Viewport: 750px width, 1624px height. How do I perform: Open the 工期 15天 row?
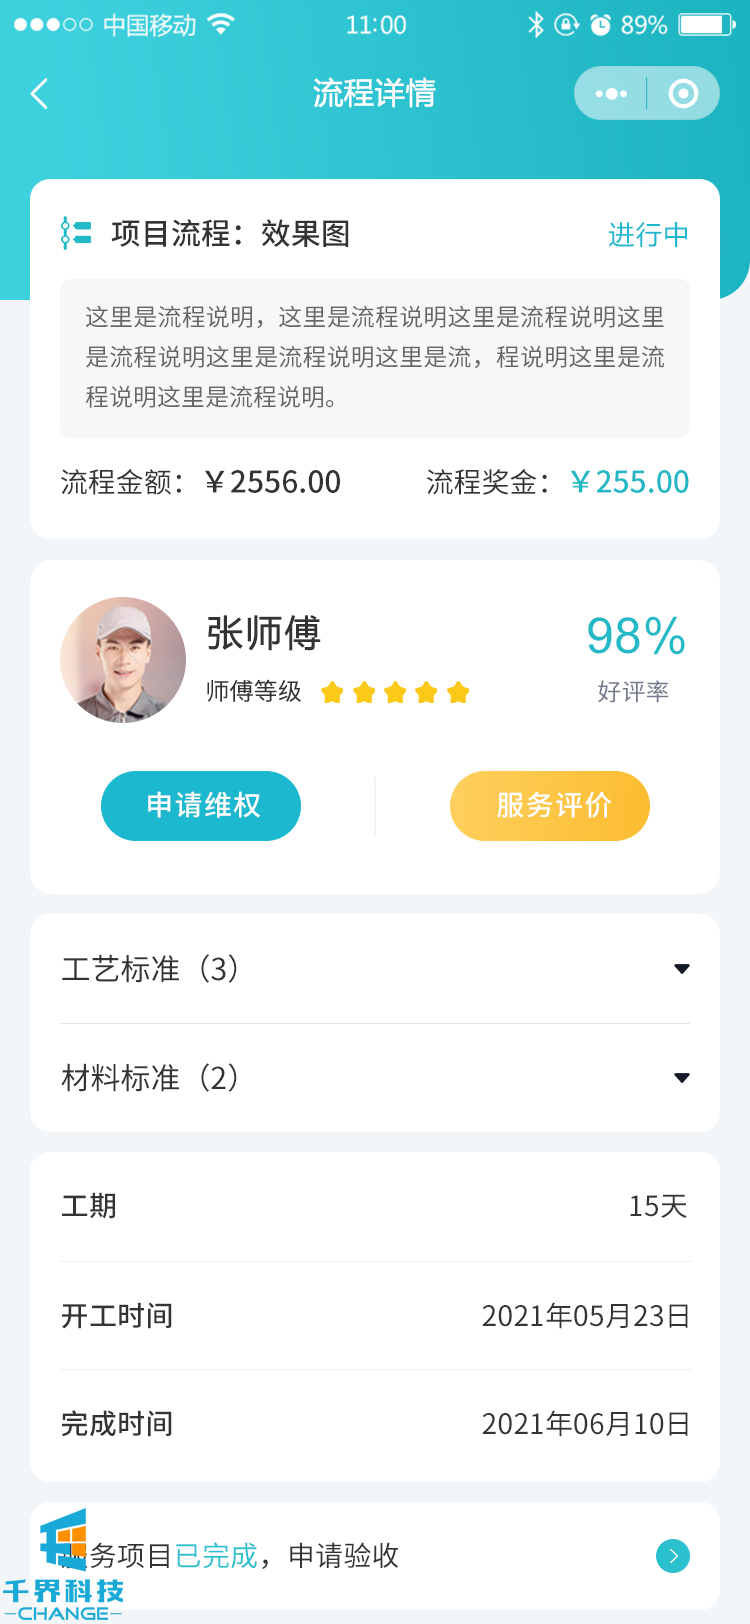(375, 1206)
